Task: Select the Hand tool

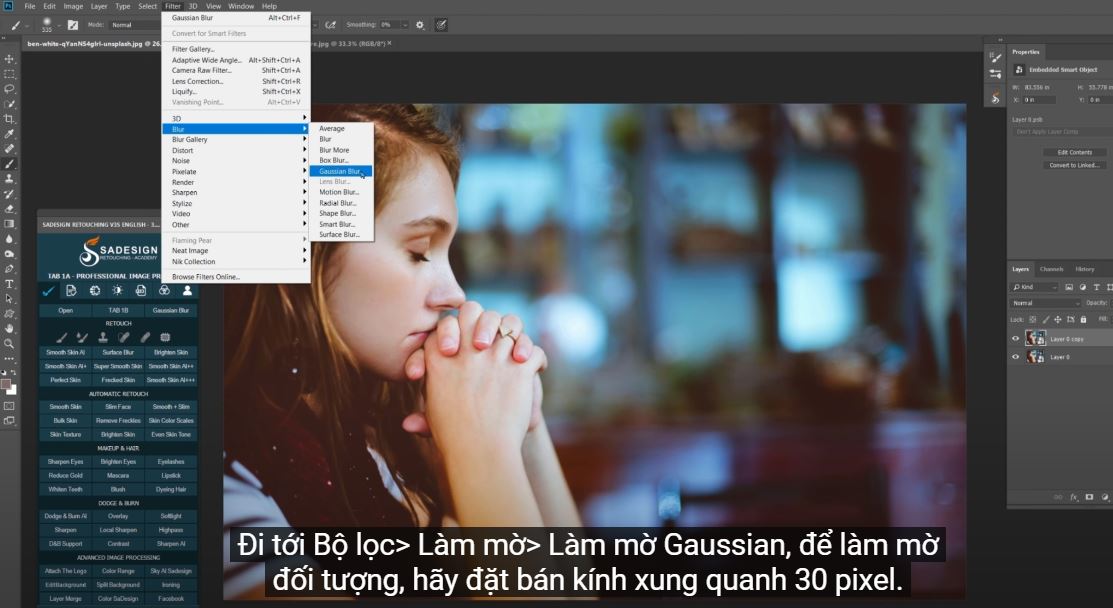Action: coord(9,328)
